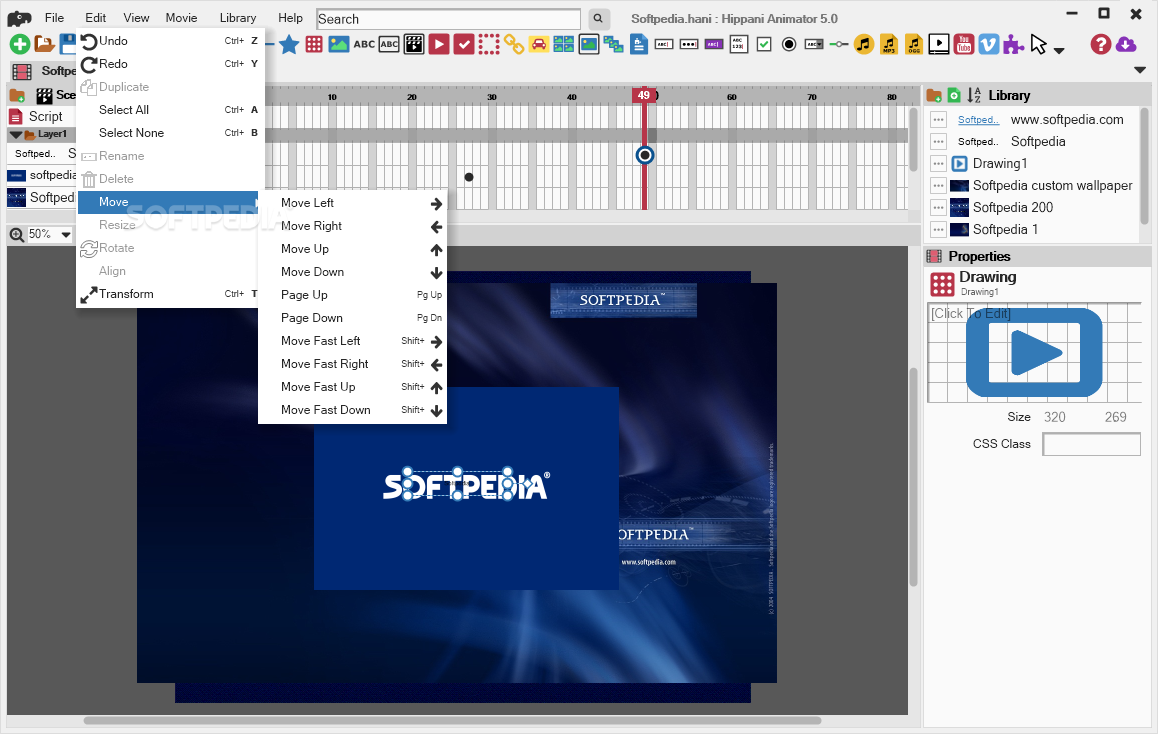Insert an image from the toolbar

(x=339, y=44)
